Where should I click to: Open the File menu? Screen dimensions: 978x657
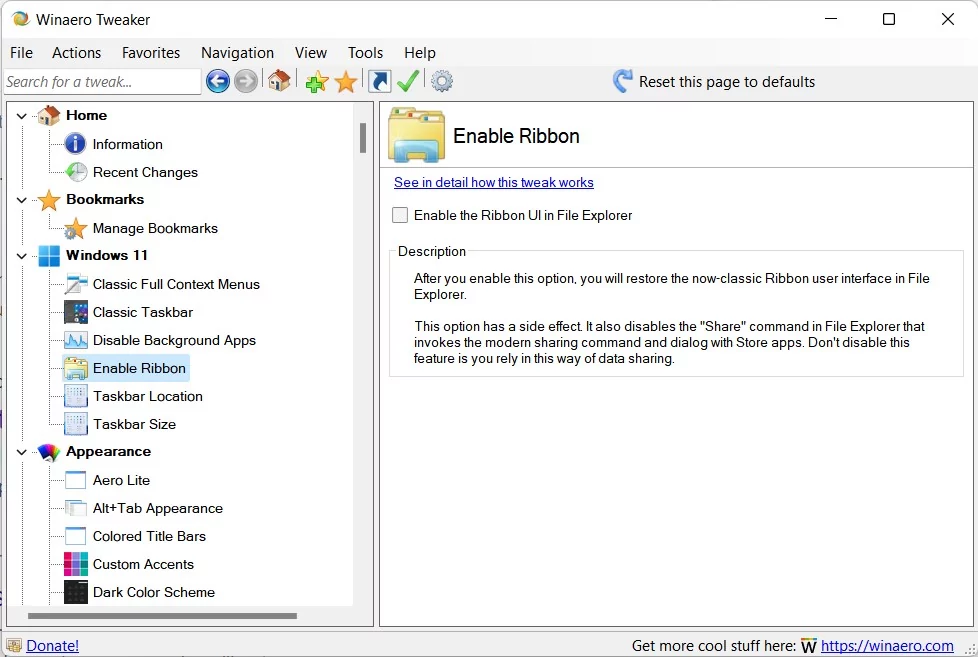[x=21, y=53]
